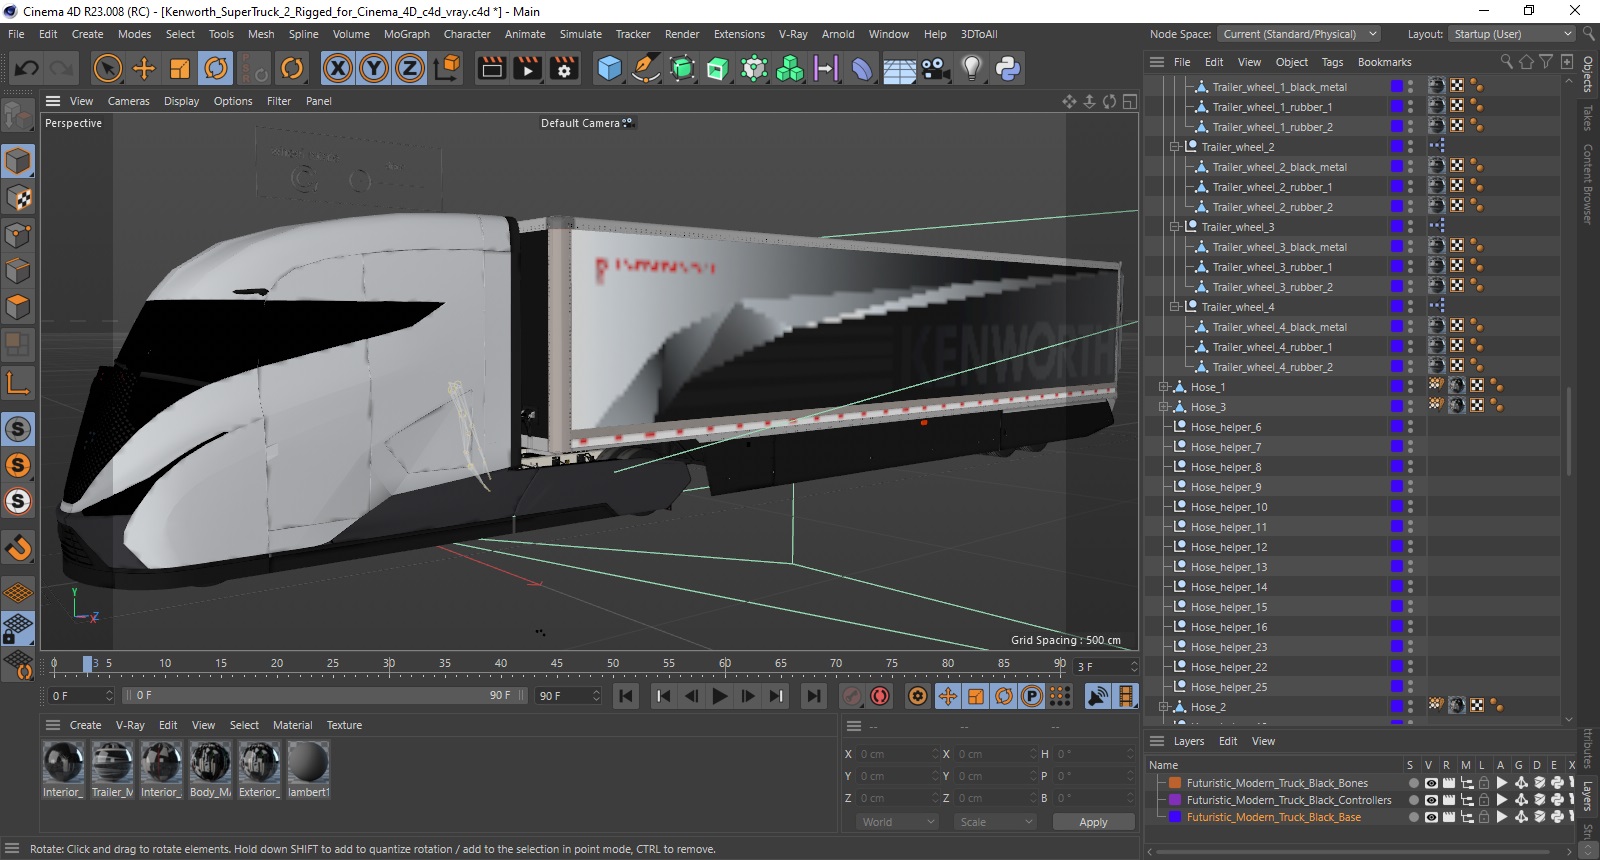Switch to Texture mode
The height and width of the screenshot is (860, 1600).
pos(18,198)
